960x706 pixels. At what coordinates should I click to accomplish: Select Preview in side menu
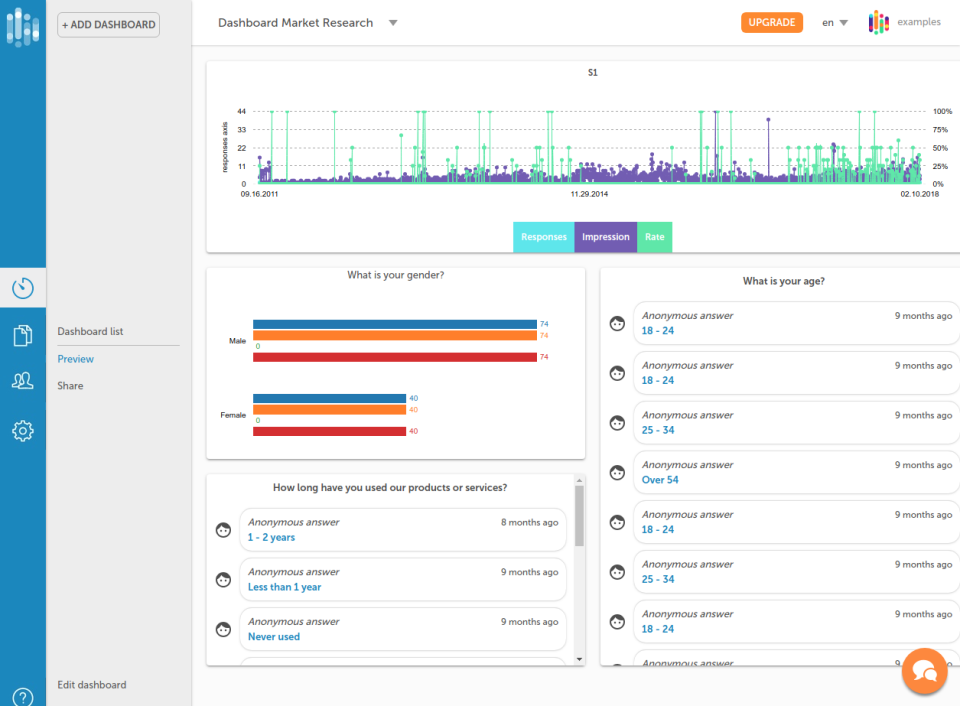pyautogui.click(x=75, y=359)
